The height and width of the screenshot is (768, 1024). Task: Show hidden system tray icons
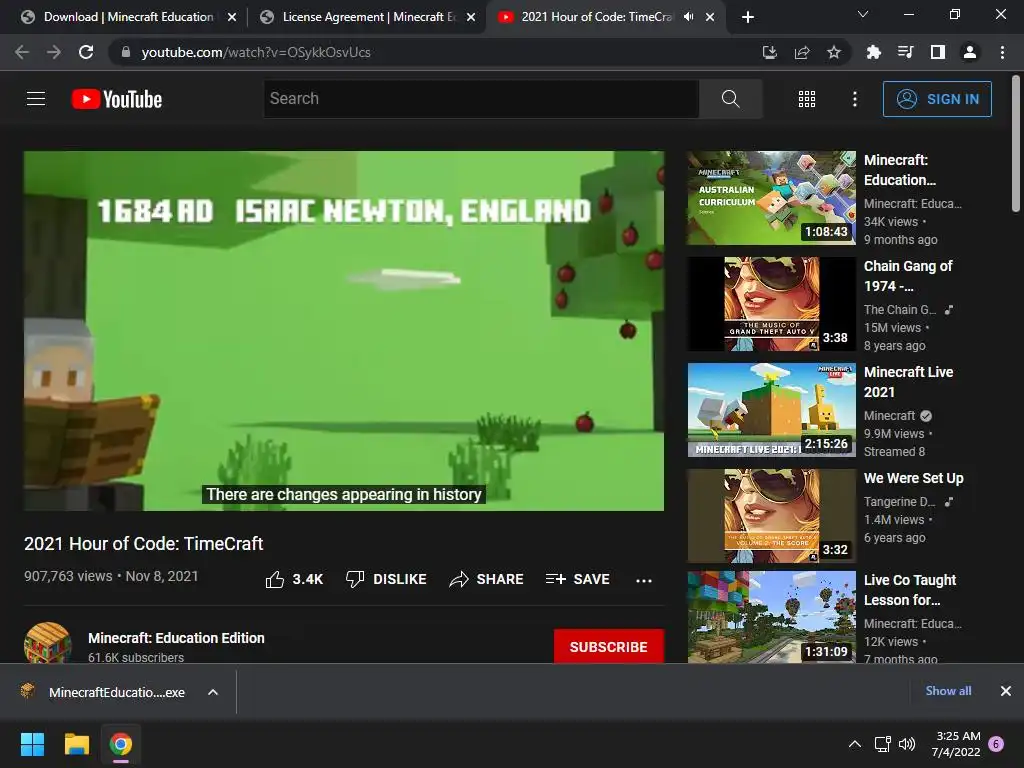point(854,744)
